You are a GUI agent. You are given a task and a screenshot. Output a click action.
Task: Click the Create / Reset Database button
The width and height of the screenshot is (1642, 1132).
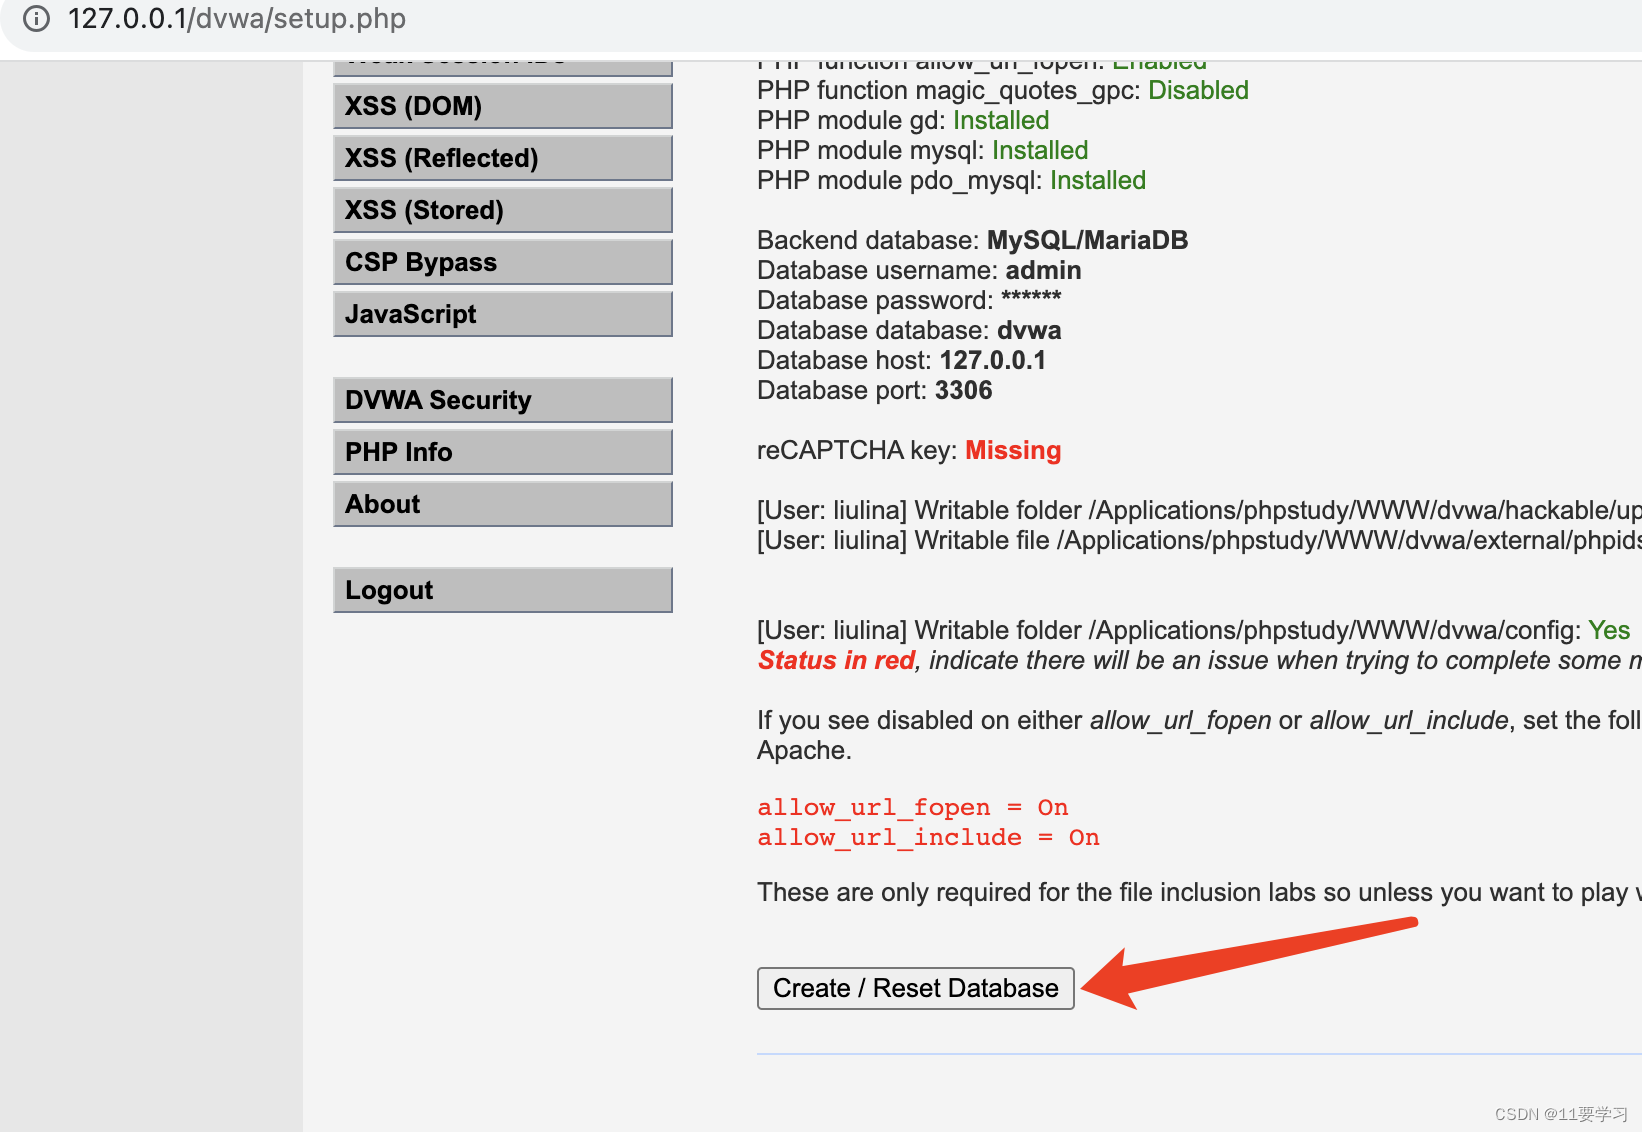tap(916, 988)
